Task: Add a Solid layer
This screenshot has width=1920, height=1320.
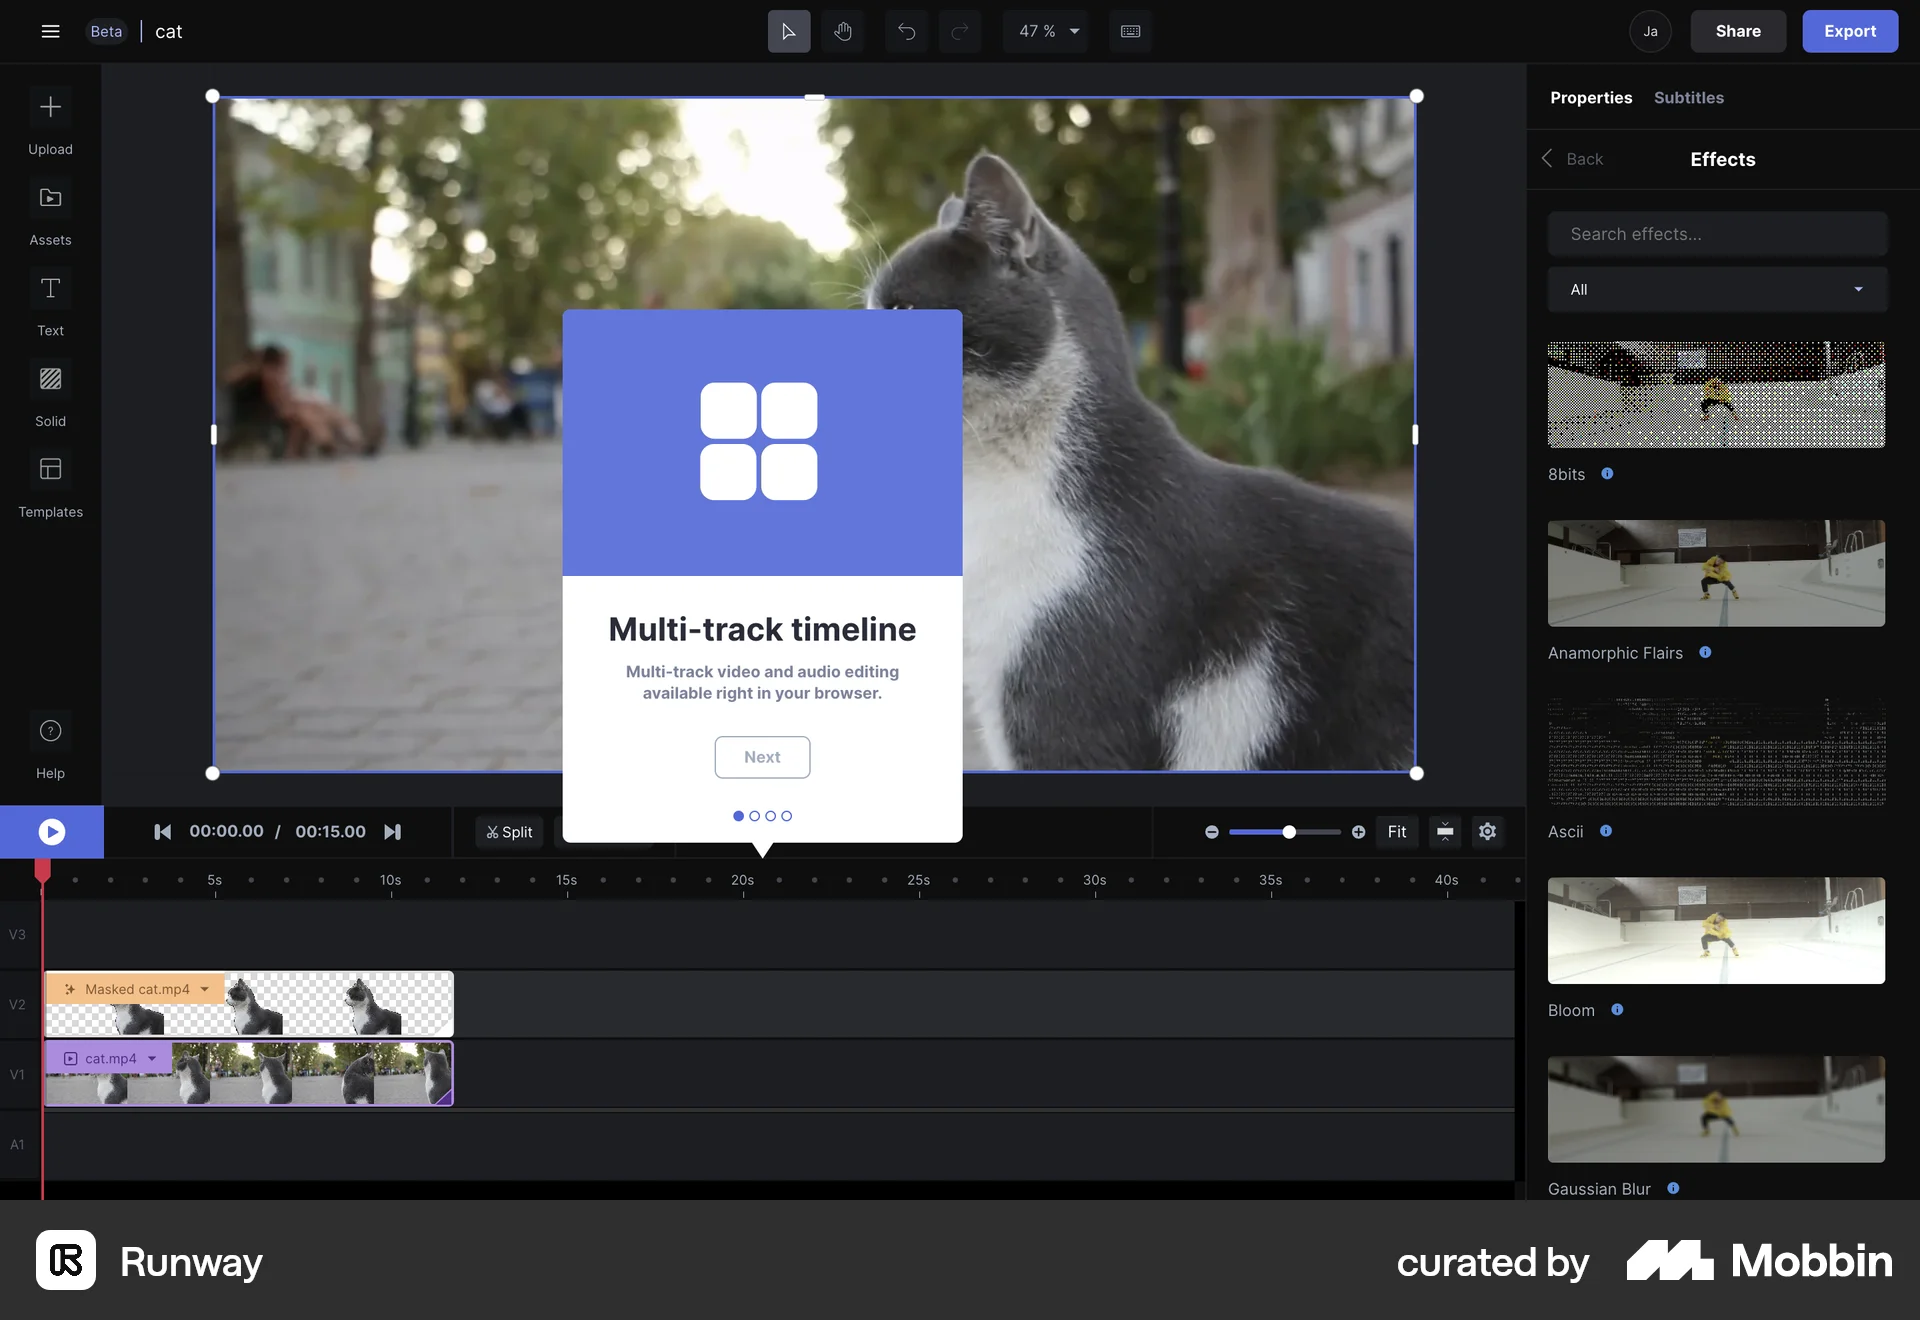Action: point(50,394)
